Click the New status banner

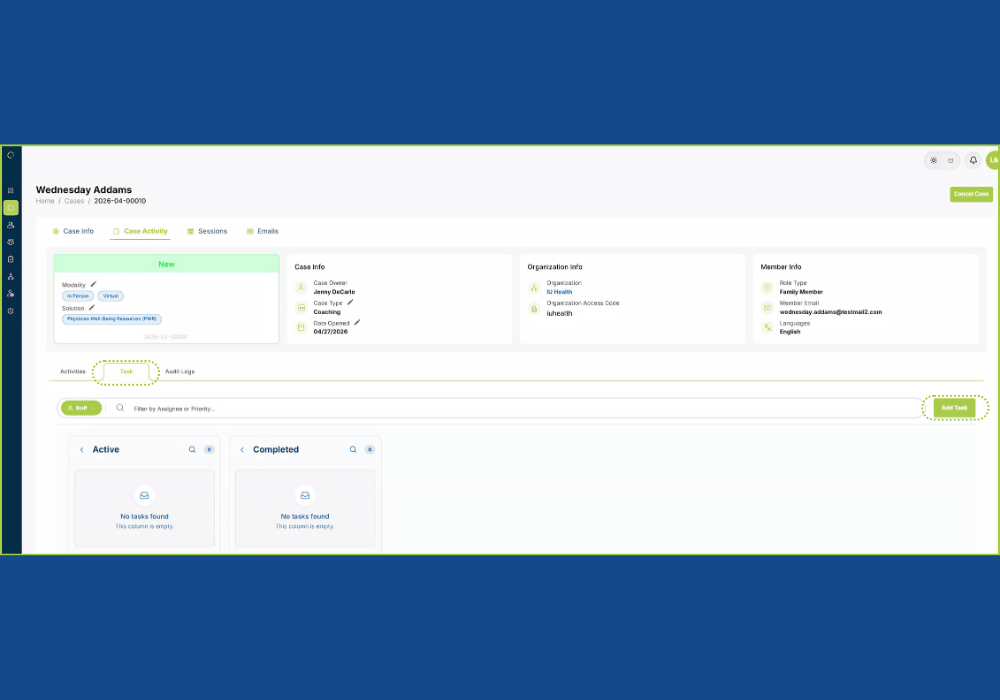coord(166,264)
